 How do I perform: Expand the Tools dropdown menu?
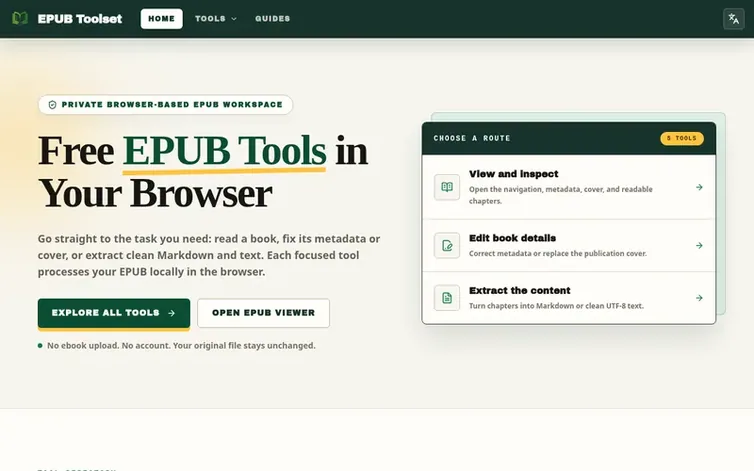coord(215,19)
